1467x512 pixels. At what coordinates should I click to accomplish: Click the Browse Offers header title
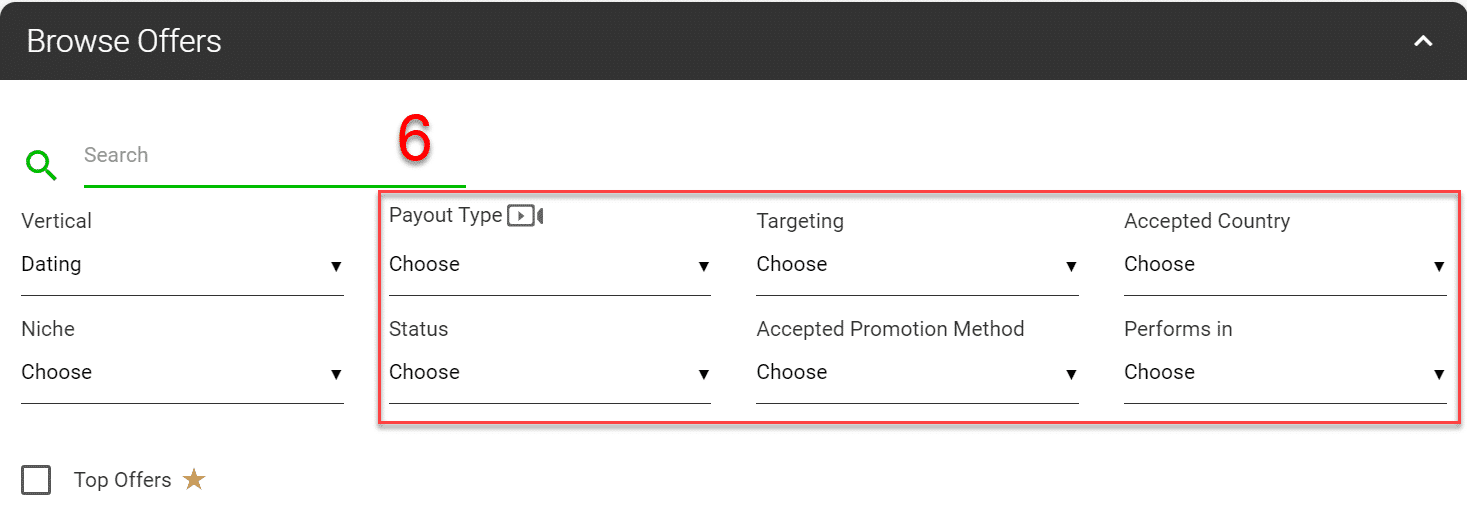pos(124,41)
